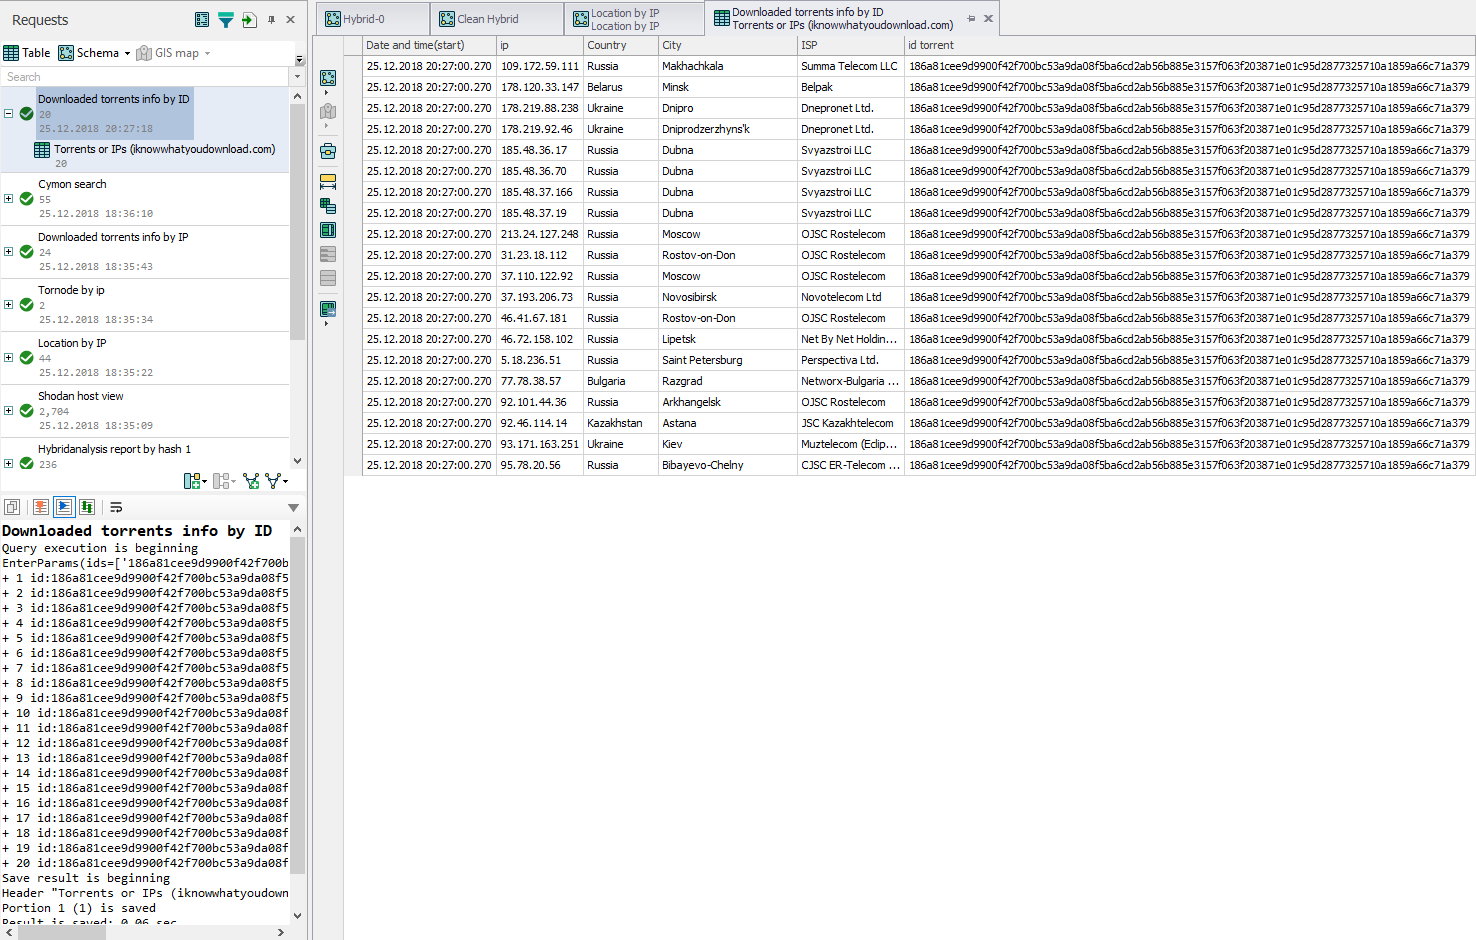This screenshot has height=940, width=1476.
Task: Toggle the green bars log display button
Action: pos(87,507)
